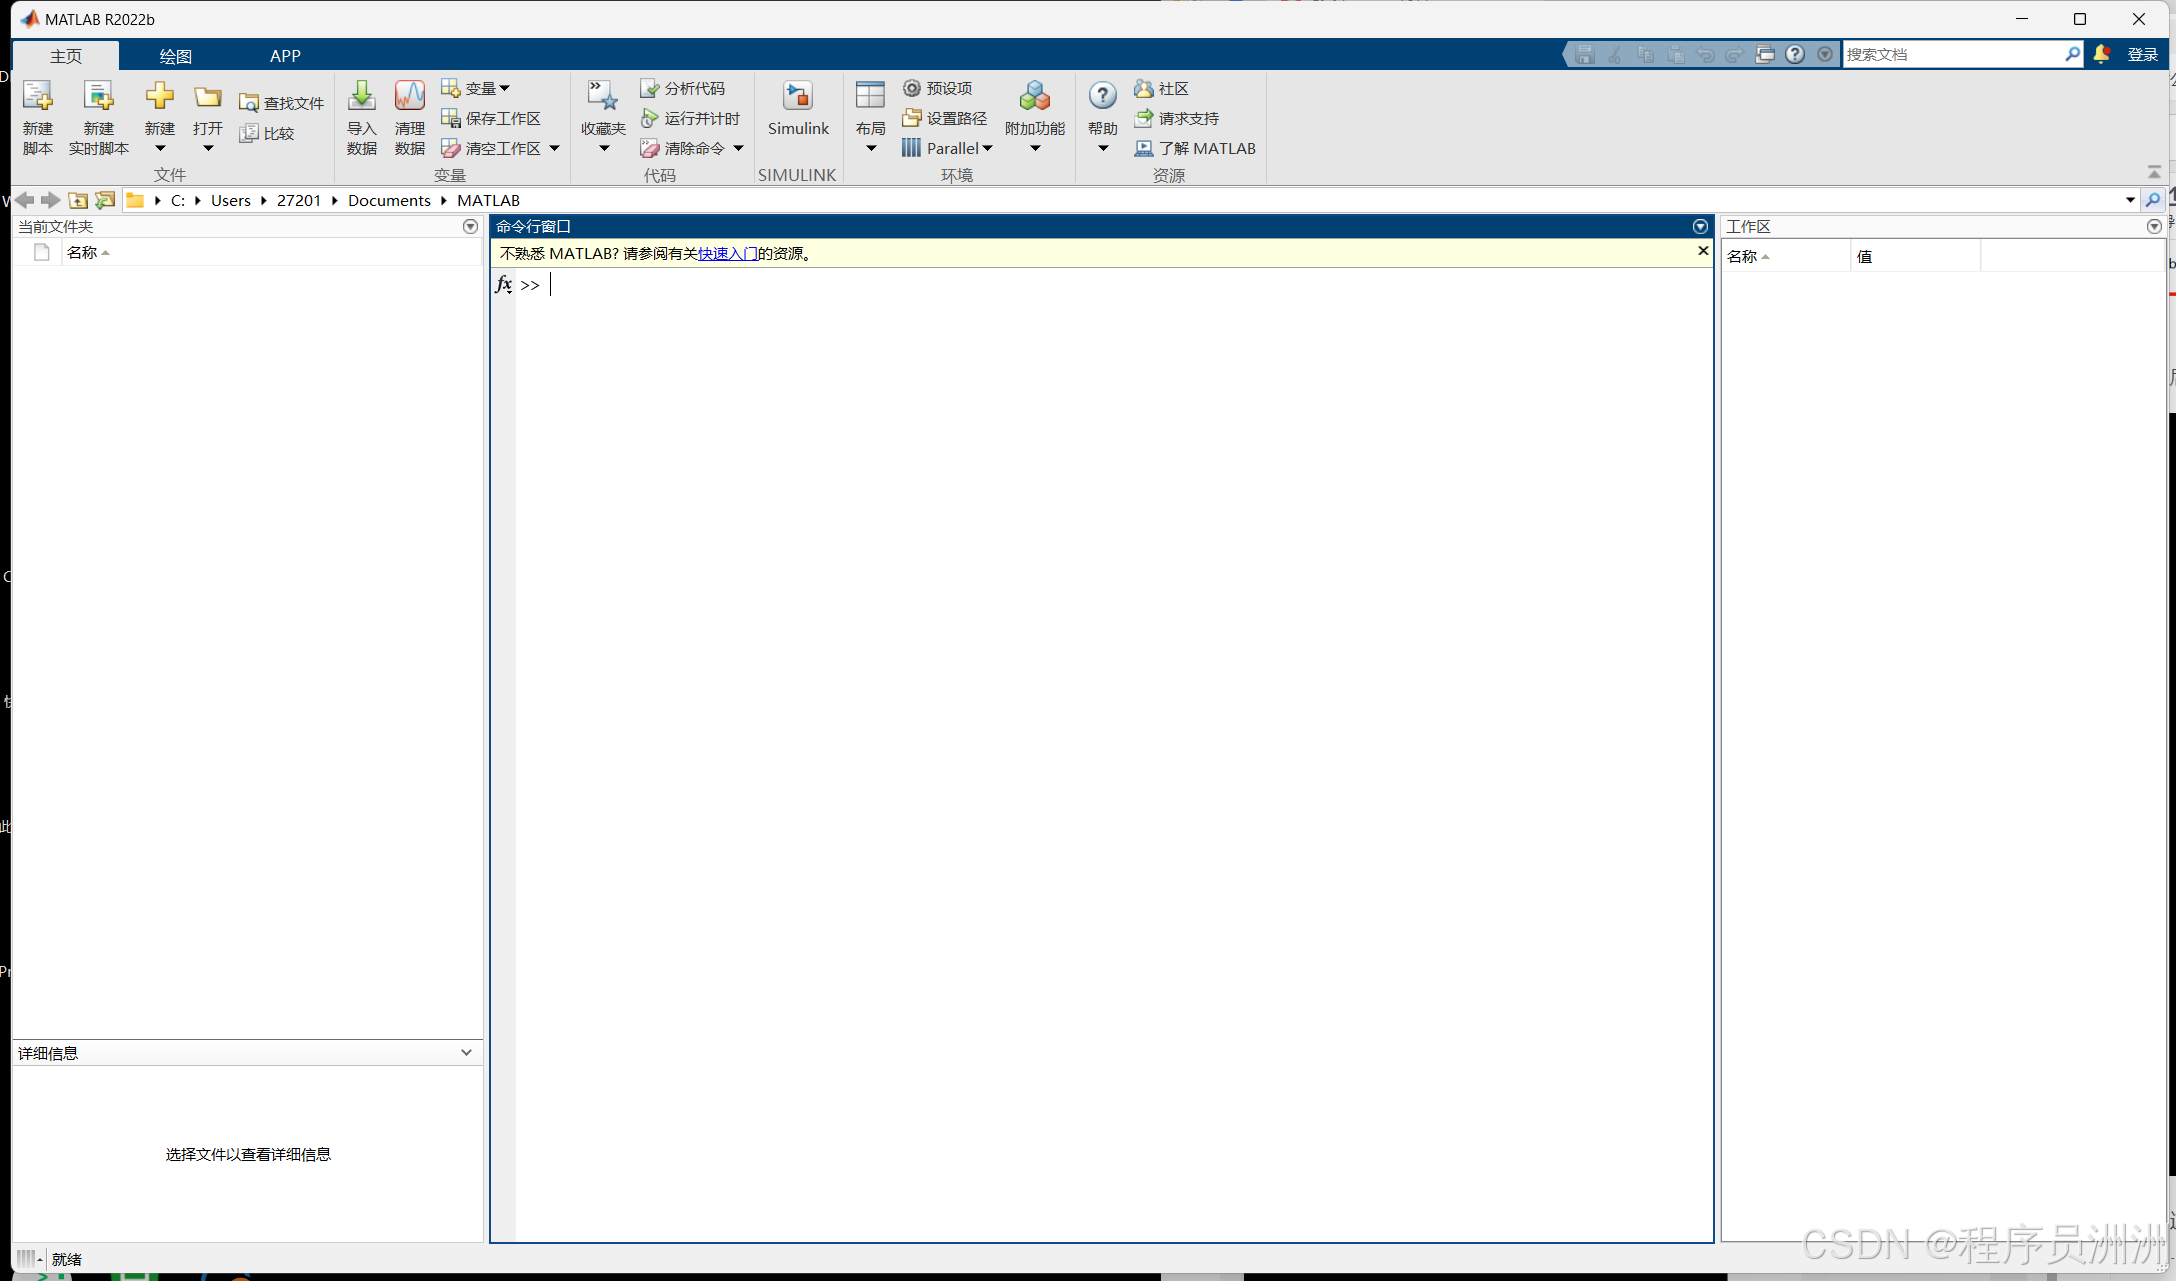The width and height of the screenshot is (2176, 1281).
Task: Switch to the Home (主页) tab
Action: [66, 56]
